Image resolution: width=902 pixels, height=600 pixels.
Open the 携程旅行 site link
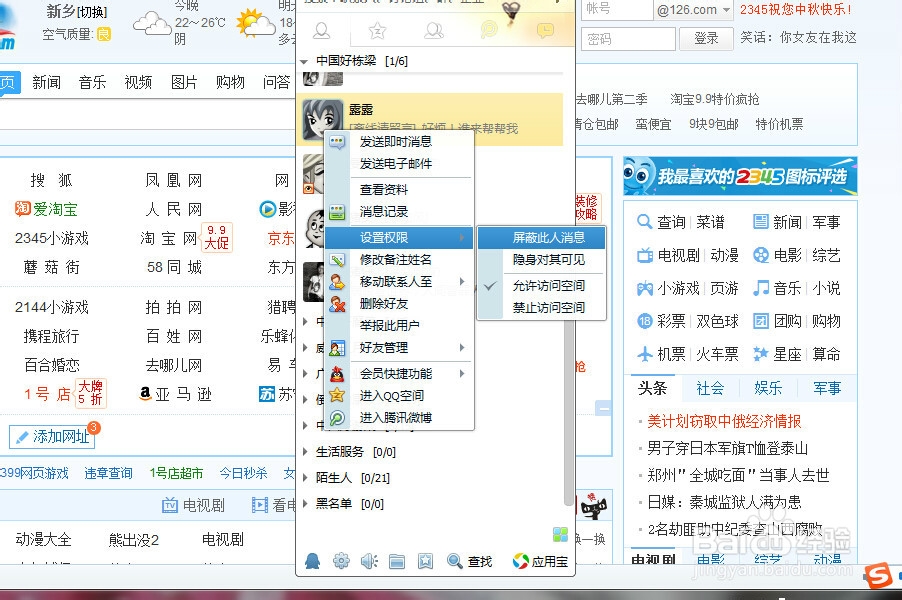52,336
